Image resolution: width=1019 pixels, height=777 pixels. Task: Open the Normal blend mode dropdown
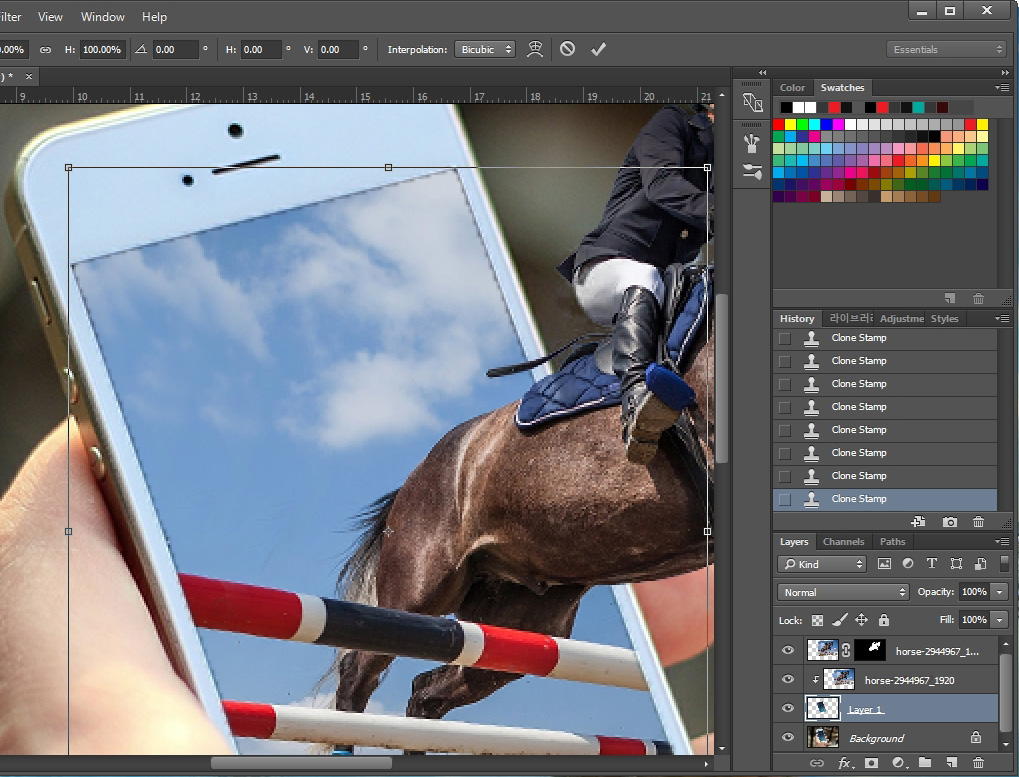(x=842, y=591)
